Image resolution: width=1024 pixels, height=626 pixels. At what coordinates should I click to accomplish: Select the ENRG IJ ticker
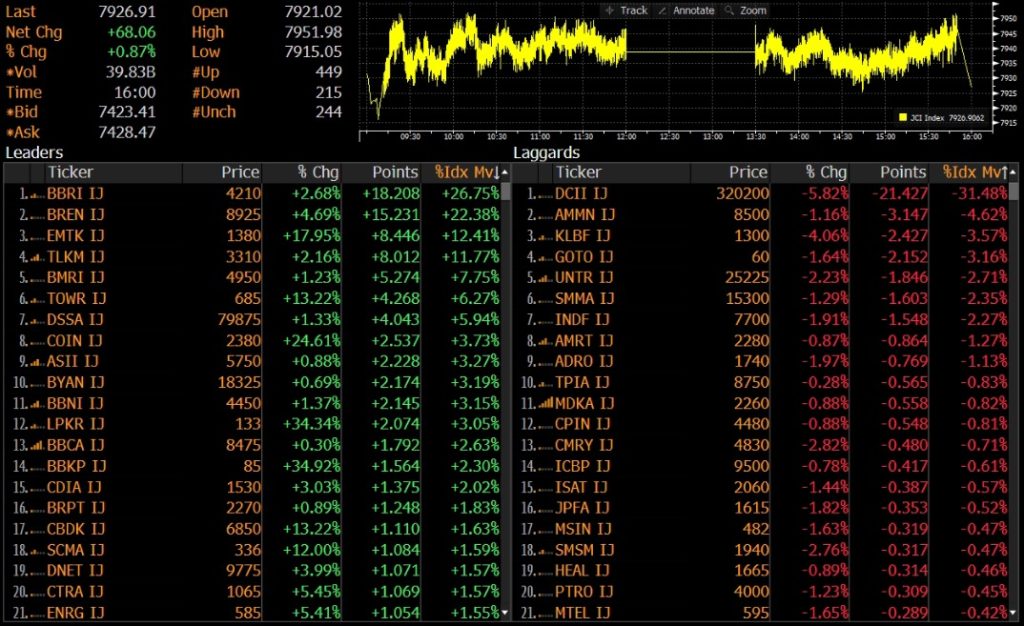(x=75, y=613)
